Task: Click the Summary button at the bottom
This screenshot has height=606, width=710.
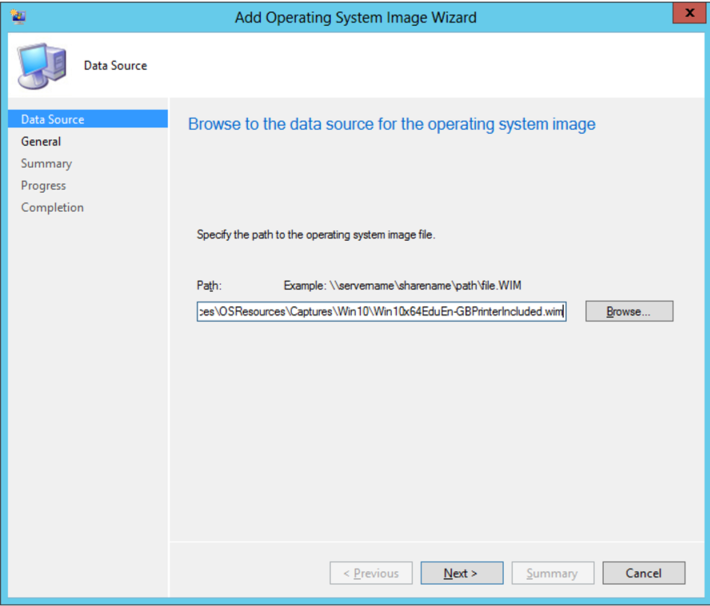Action: 552,573
